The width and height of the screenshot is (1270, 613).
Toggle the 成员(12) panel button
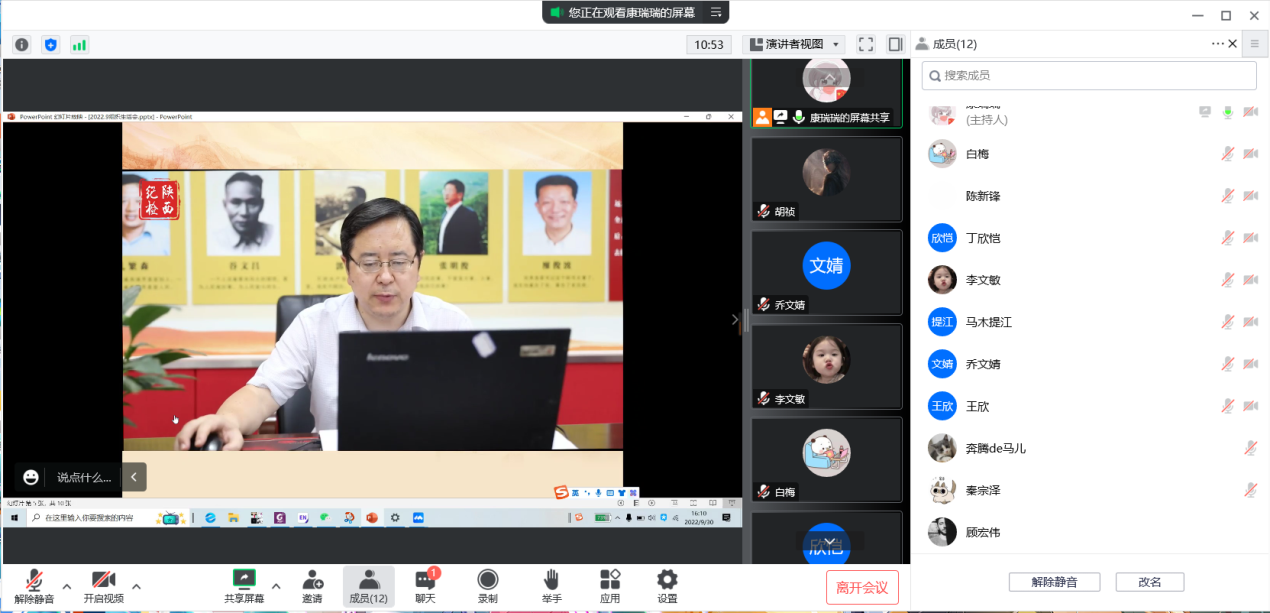pos(368,586)
